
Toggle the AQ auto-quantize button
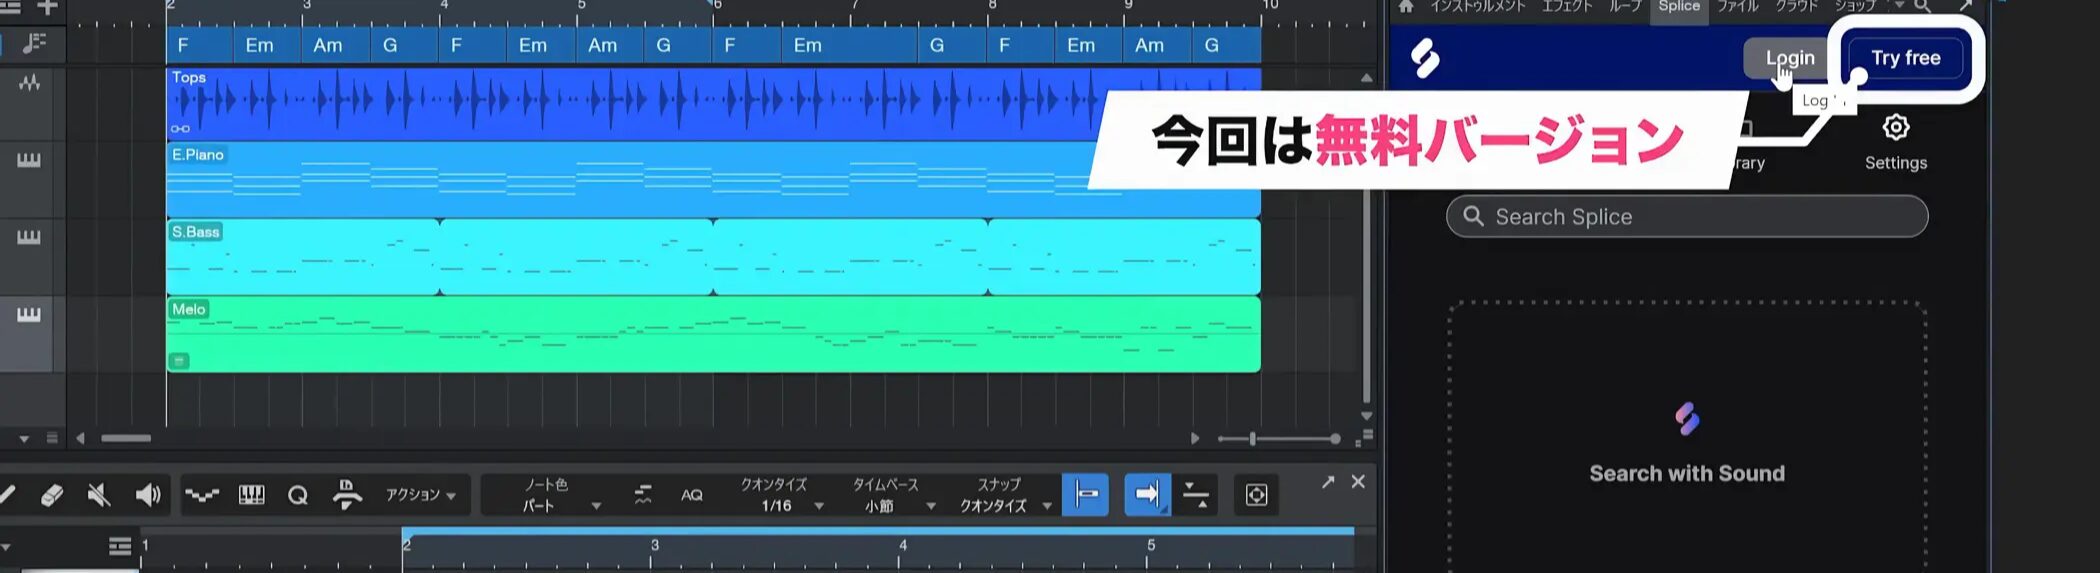691,495
